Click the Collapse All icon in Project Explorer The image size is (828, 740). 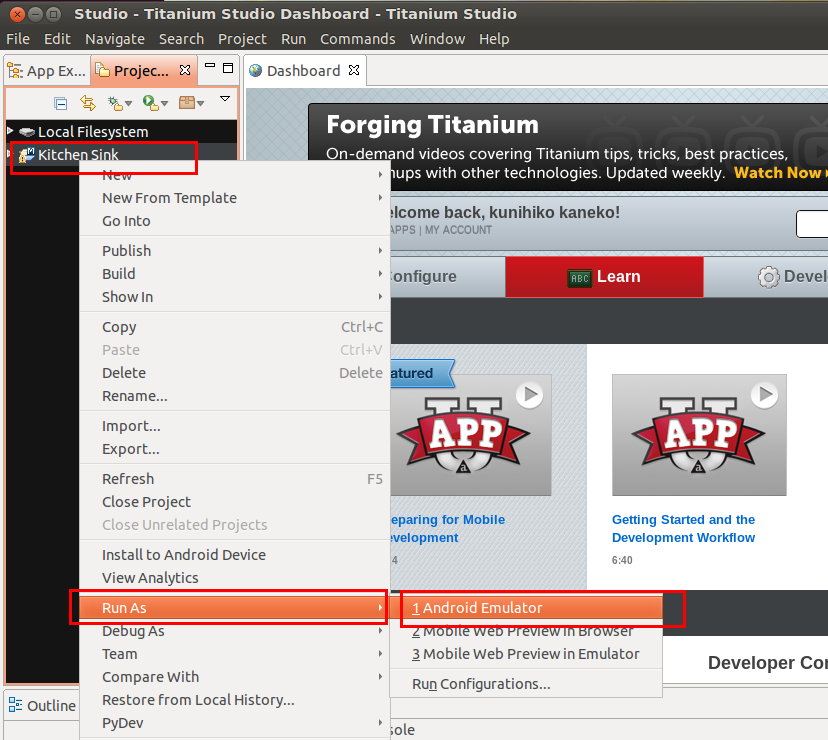pyautogui.click(x=61, y=103)
